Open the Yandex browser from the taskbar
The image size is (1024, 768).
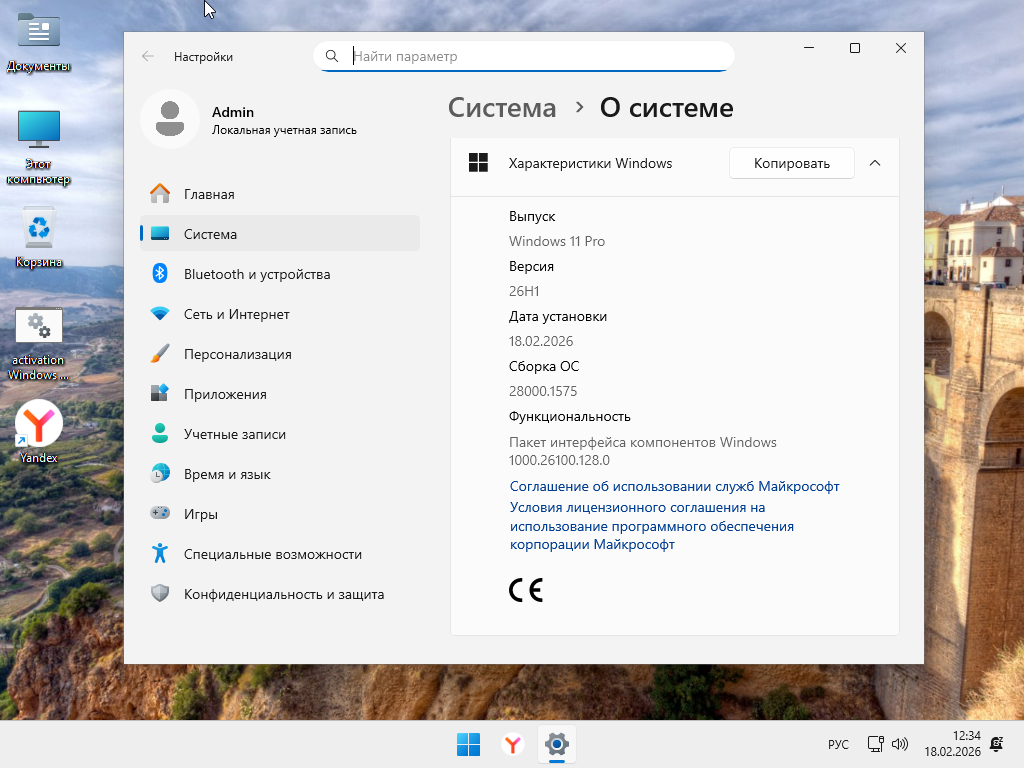[512, 744]
